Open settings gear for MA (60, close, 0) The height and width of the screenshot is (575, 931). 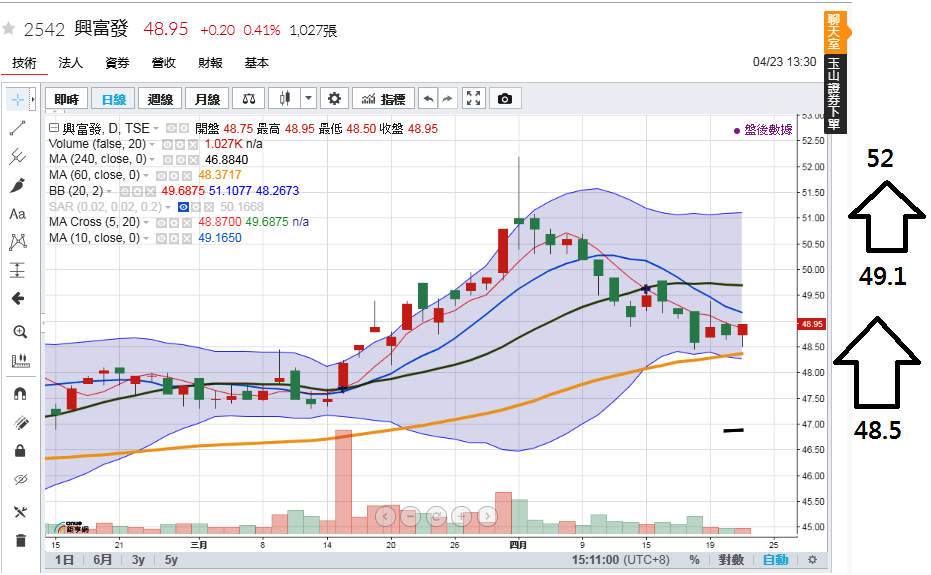pos(174,176)
